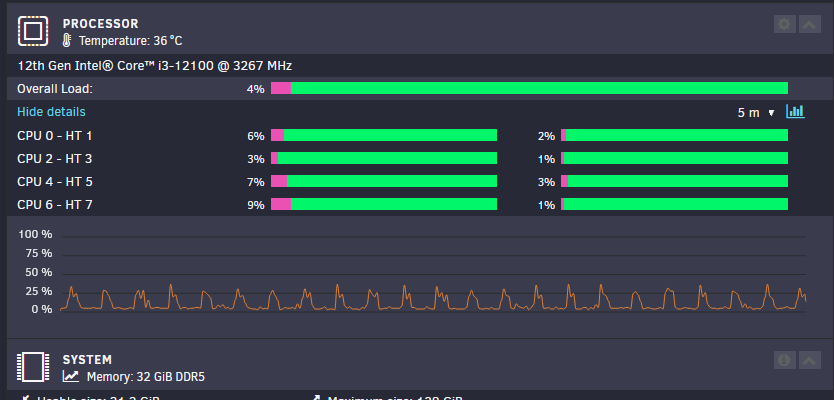The width and height of the screenshot is (834, 400).
Task: Toggle the CPU load bar-chart graph icon
Action: tap(795, 112)
